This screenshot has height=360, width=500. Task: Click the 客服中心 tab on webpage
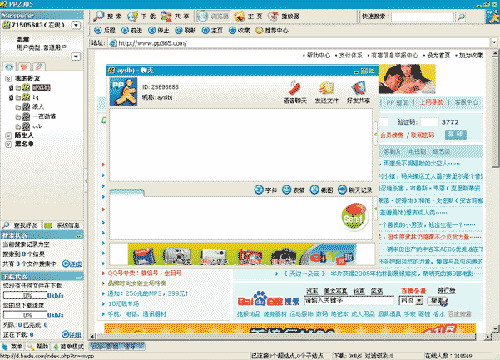point(466,103)
